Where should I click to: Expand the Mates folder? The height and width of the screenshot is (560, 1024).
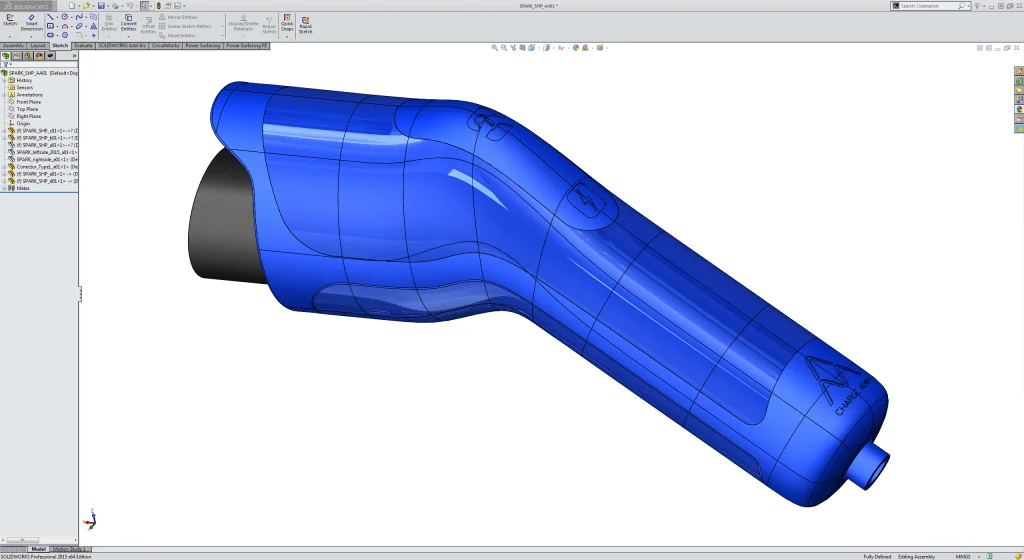6,188
